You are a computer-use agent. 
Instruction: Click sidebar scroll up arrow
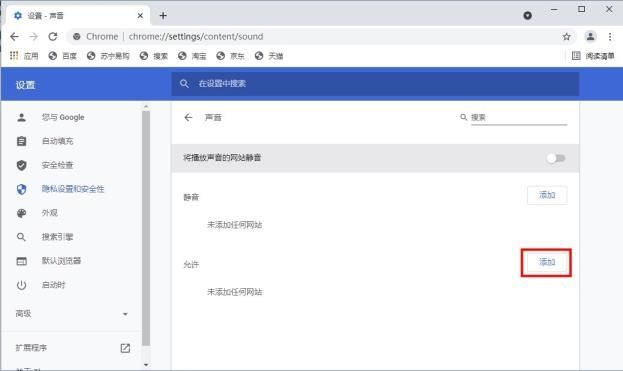coord(146,106)
